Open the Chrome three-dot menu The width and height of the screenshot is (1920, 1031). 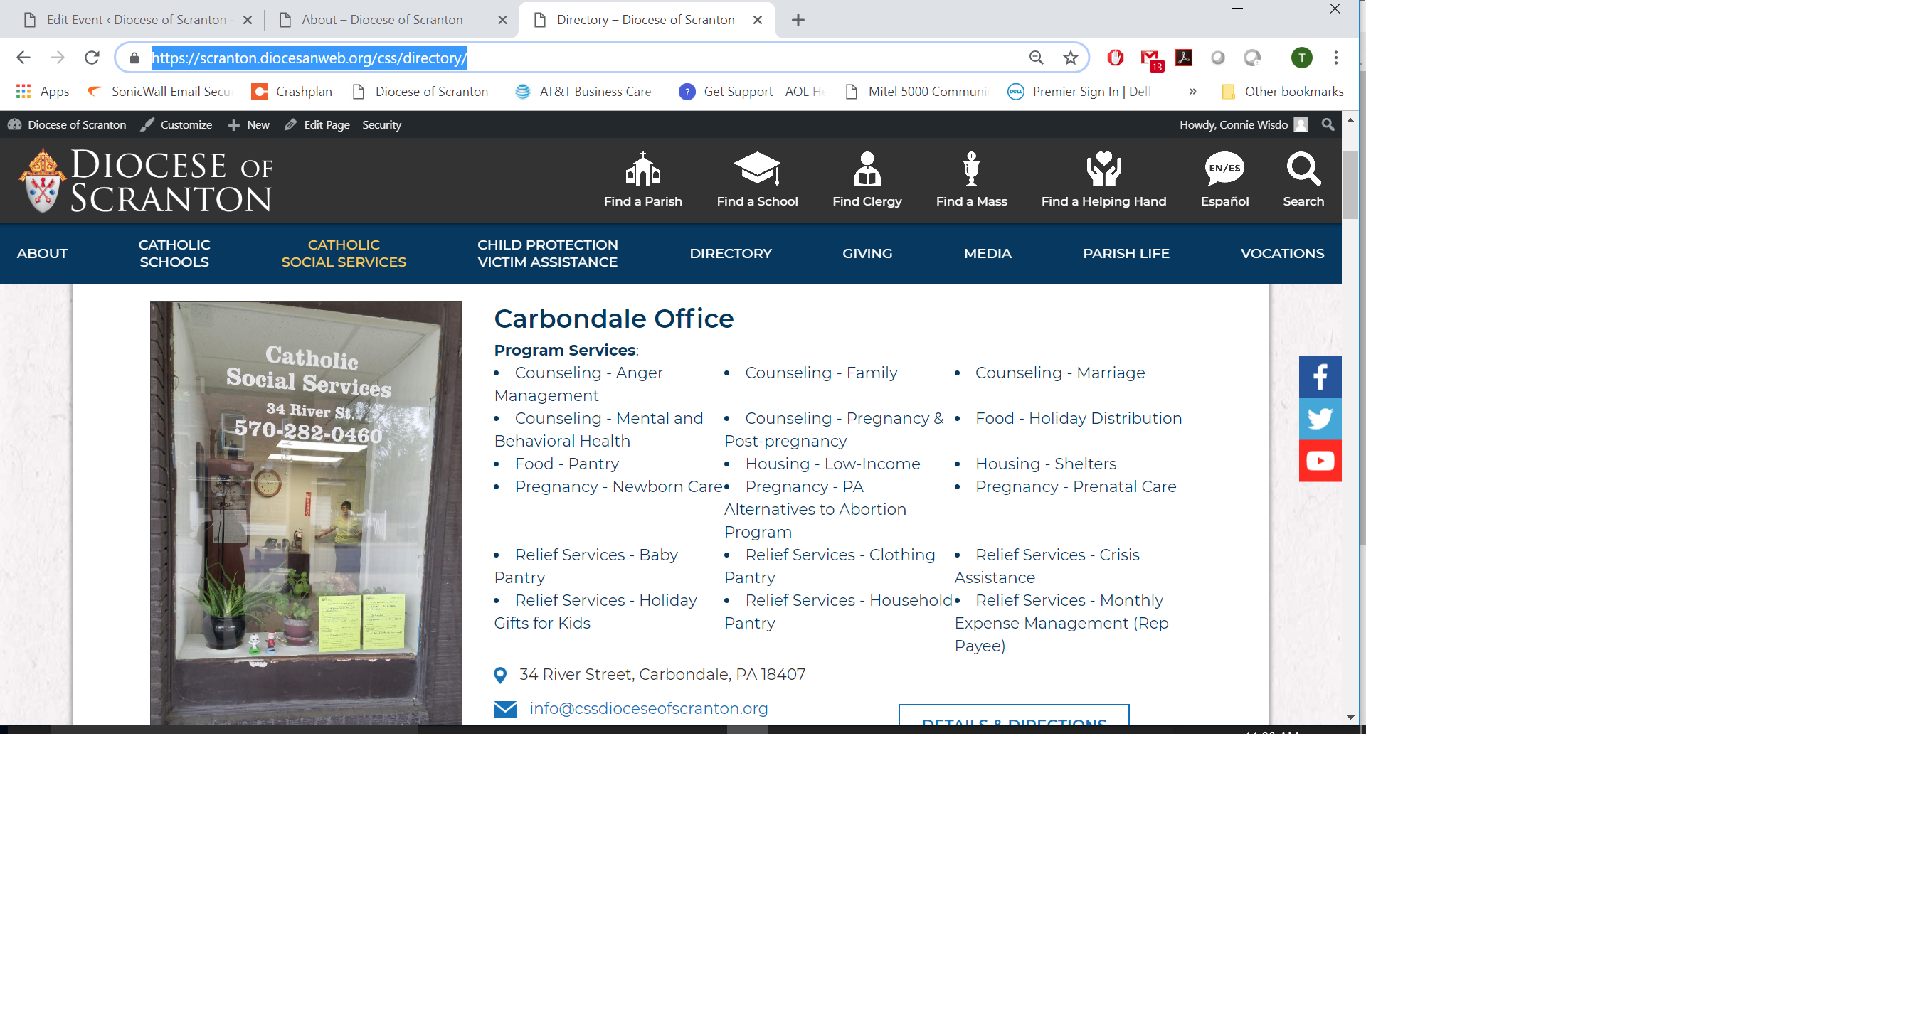pyautogui.click(x=1336, y=58)
